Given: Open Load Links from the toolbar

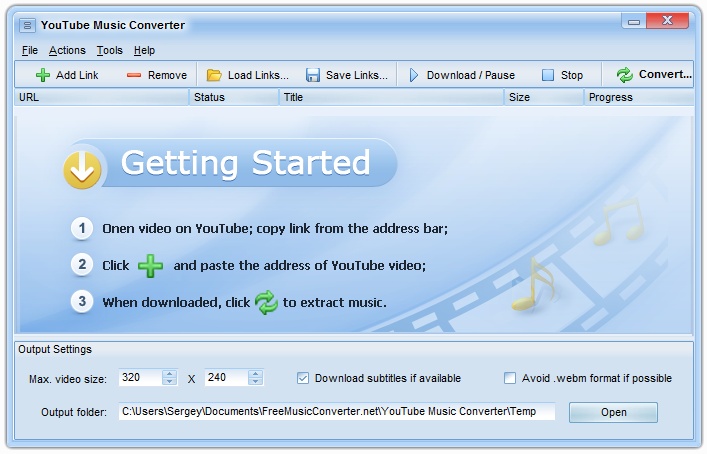Looking at the screenshot, I should click(247, 75).
